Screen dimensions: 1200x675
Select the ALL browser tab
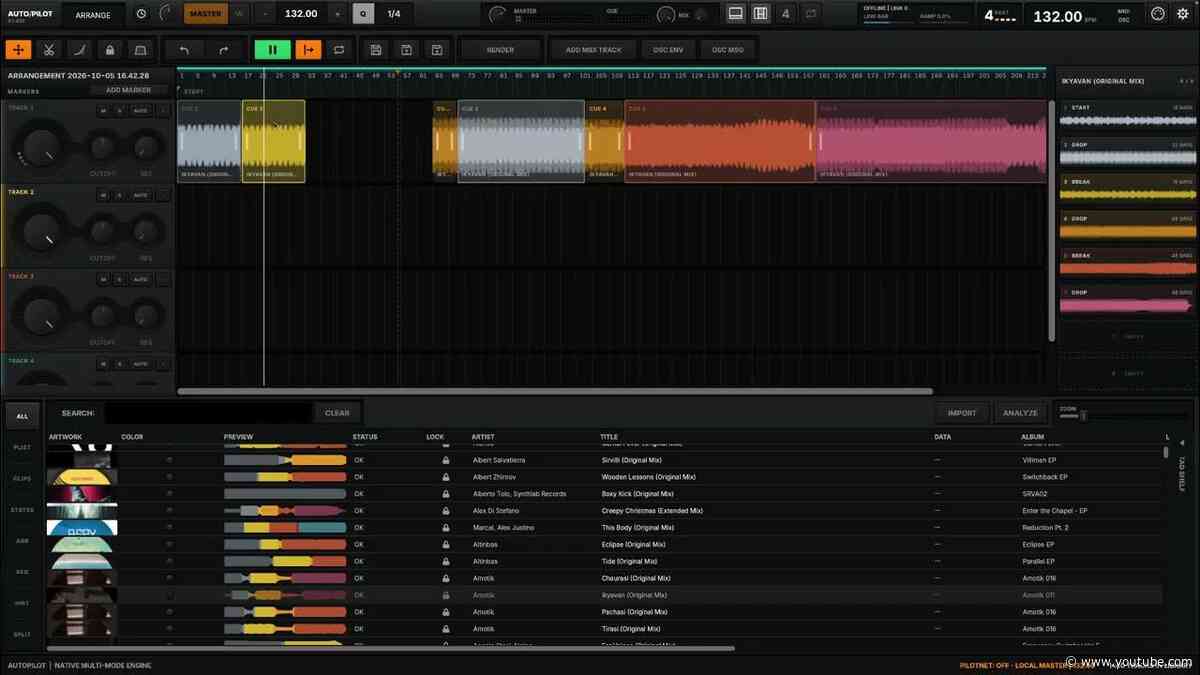[22, 415]
